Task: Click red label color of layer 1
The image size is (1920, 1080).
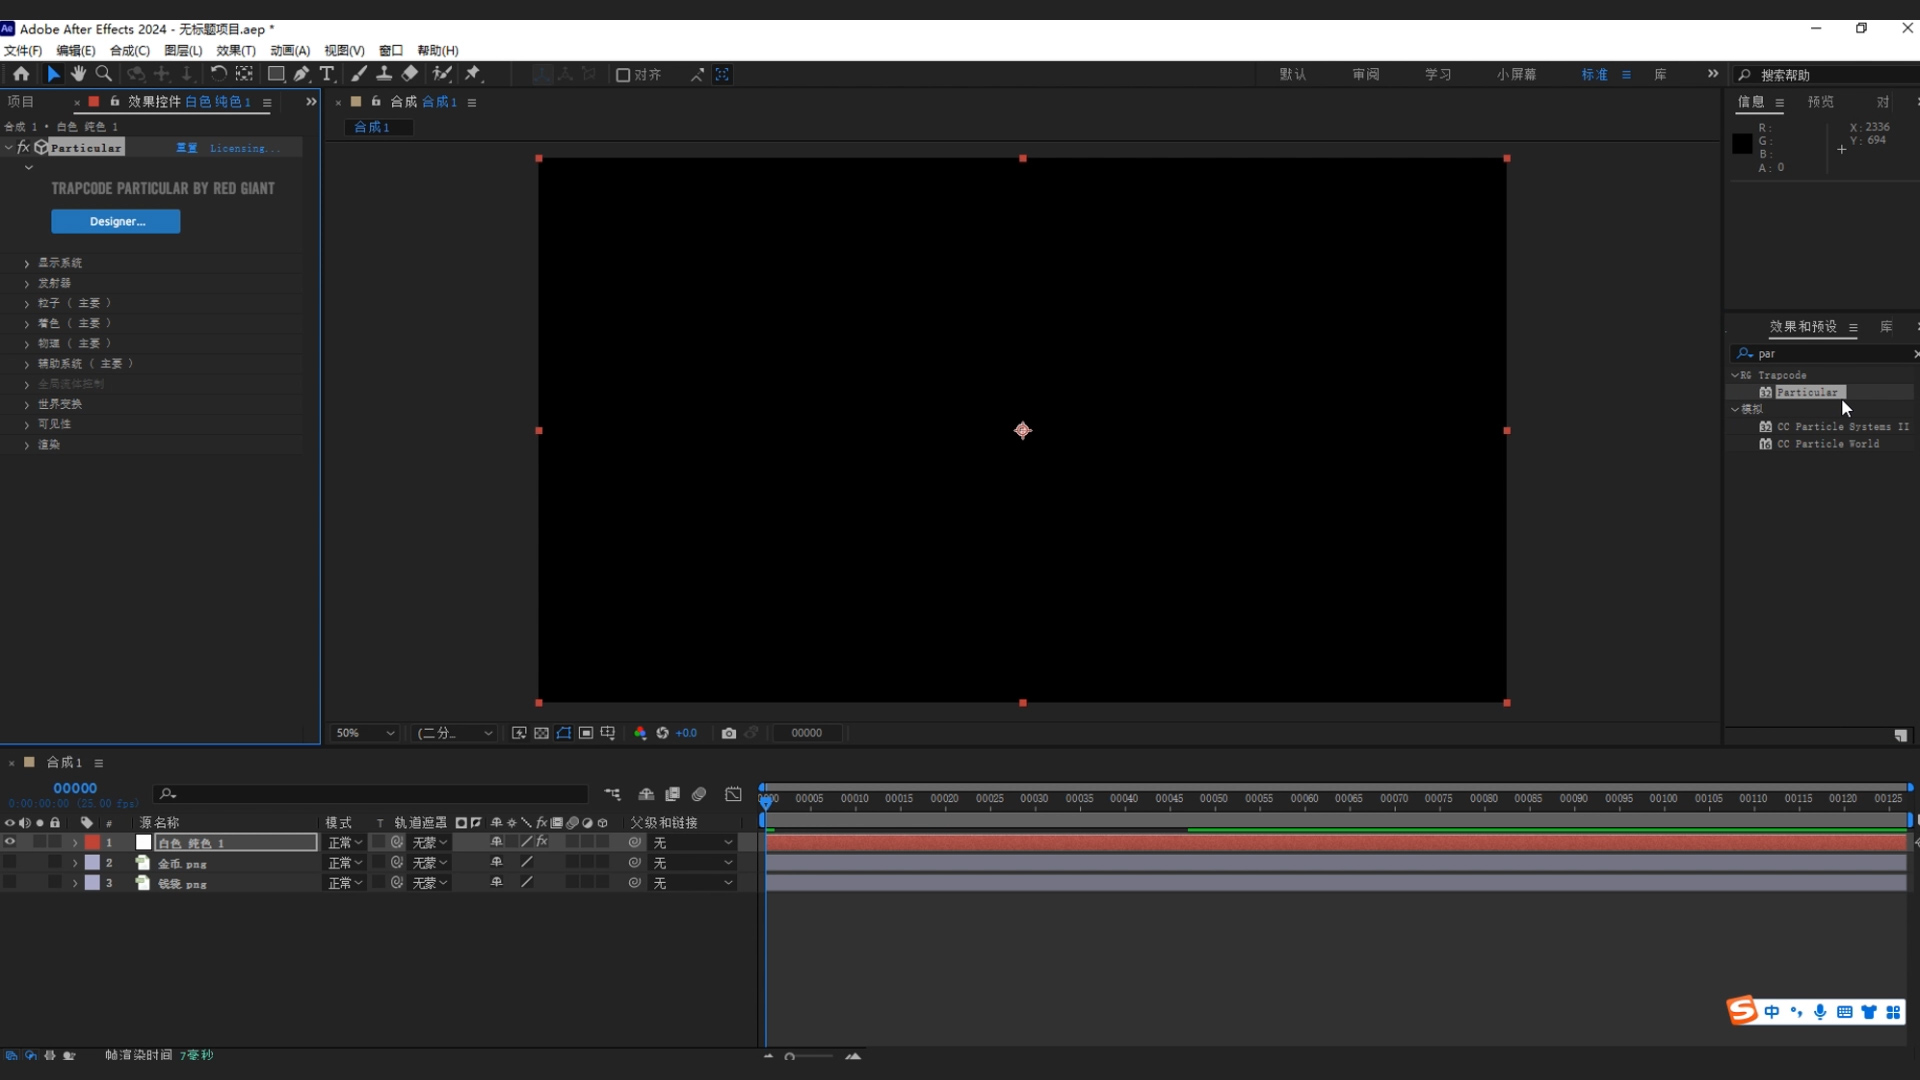Action: (92, 842)
